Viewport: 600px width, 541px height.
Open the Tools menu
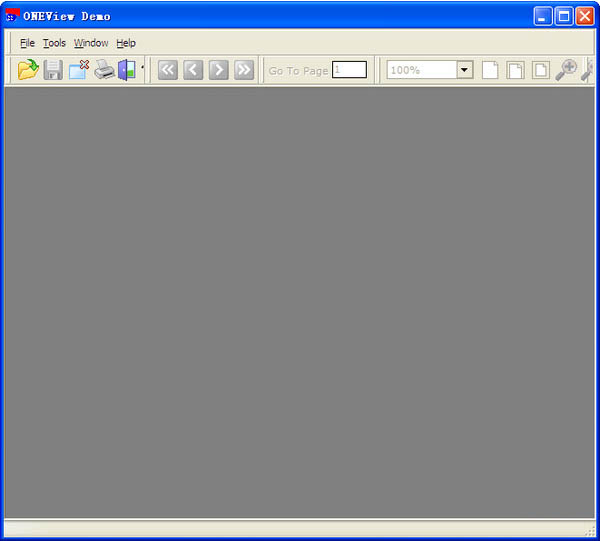pos(54,43)
